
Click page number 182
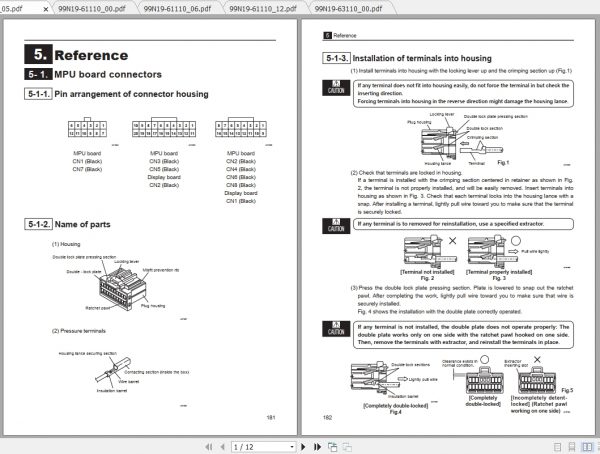pyautogui.click(x=327, y=417)
